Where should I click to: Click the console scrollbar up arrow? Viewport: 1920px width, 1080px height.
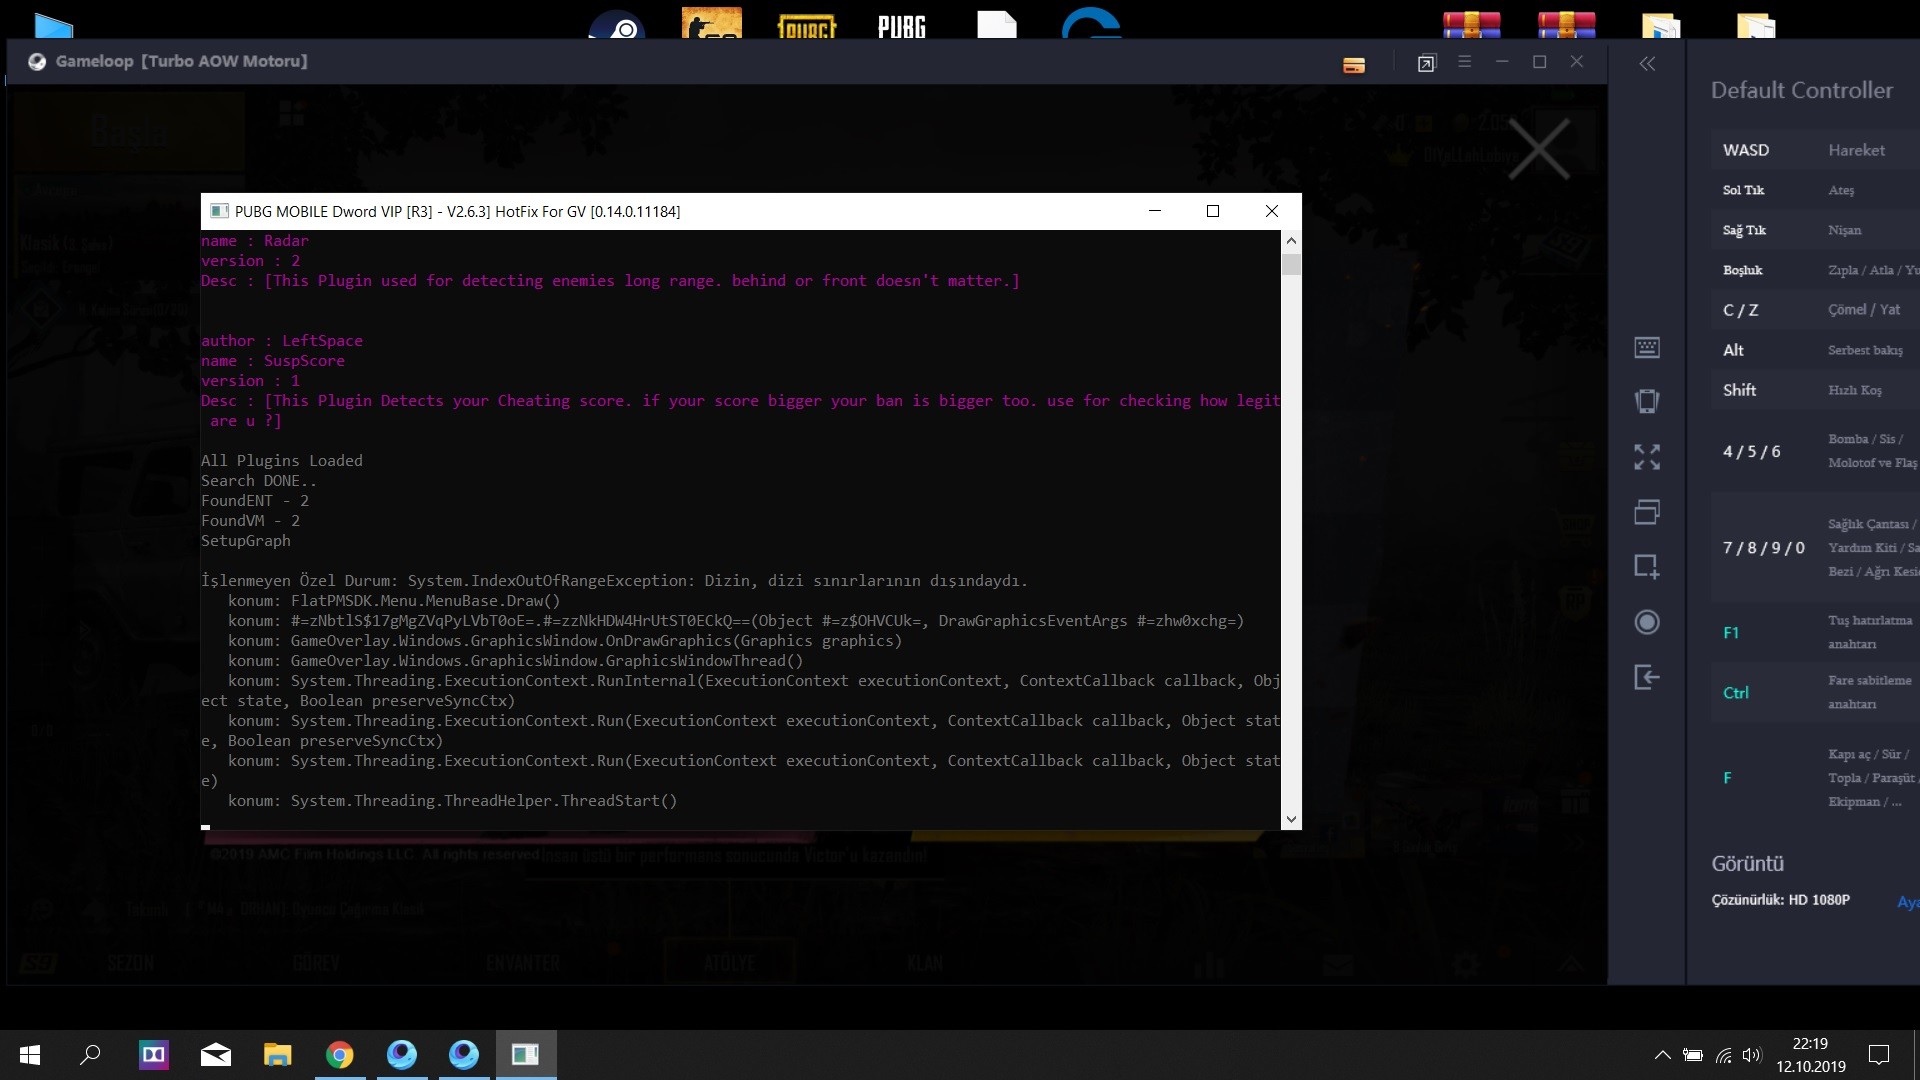pos(1291,241)
